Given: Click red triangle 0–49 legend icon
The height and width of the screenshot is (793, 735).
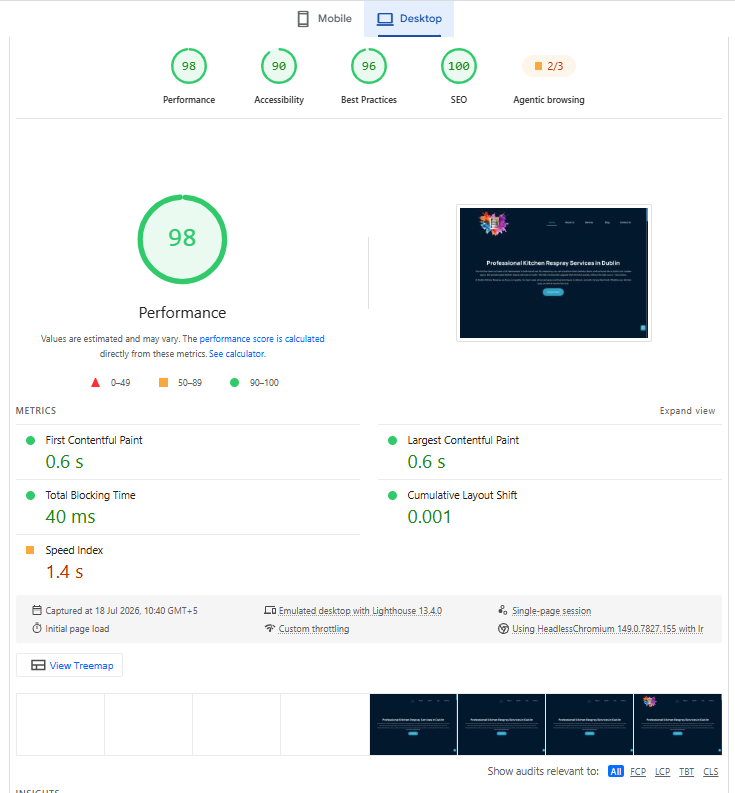Looking at the screenshot, I should [x=95, y=383].
